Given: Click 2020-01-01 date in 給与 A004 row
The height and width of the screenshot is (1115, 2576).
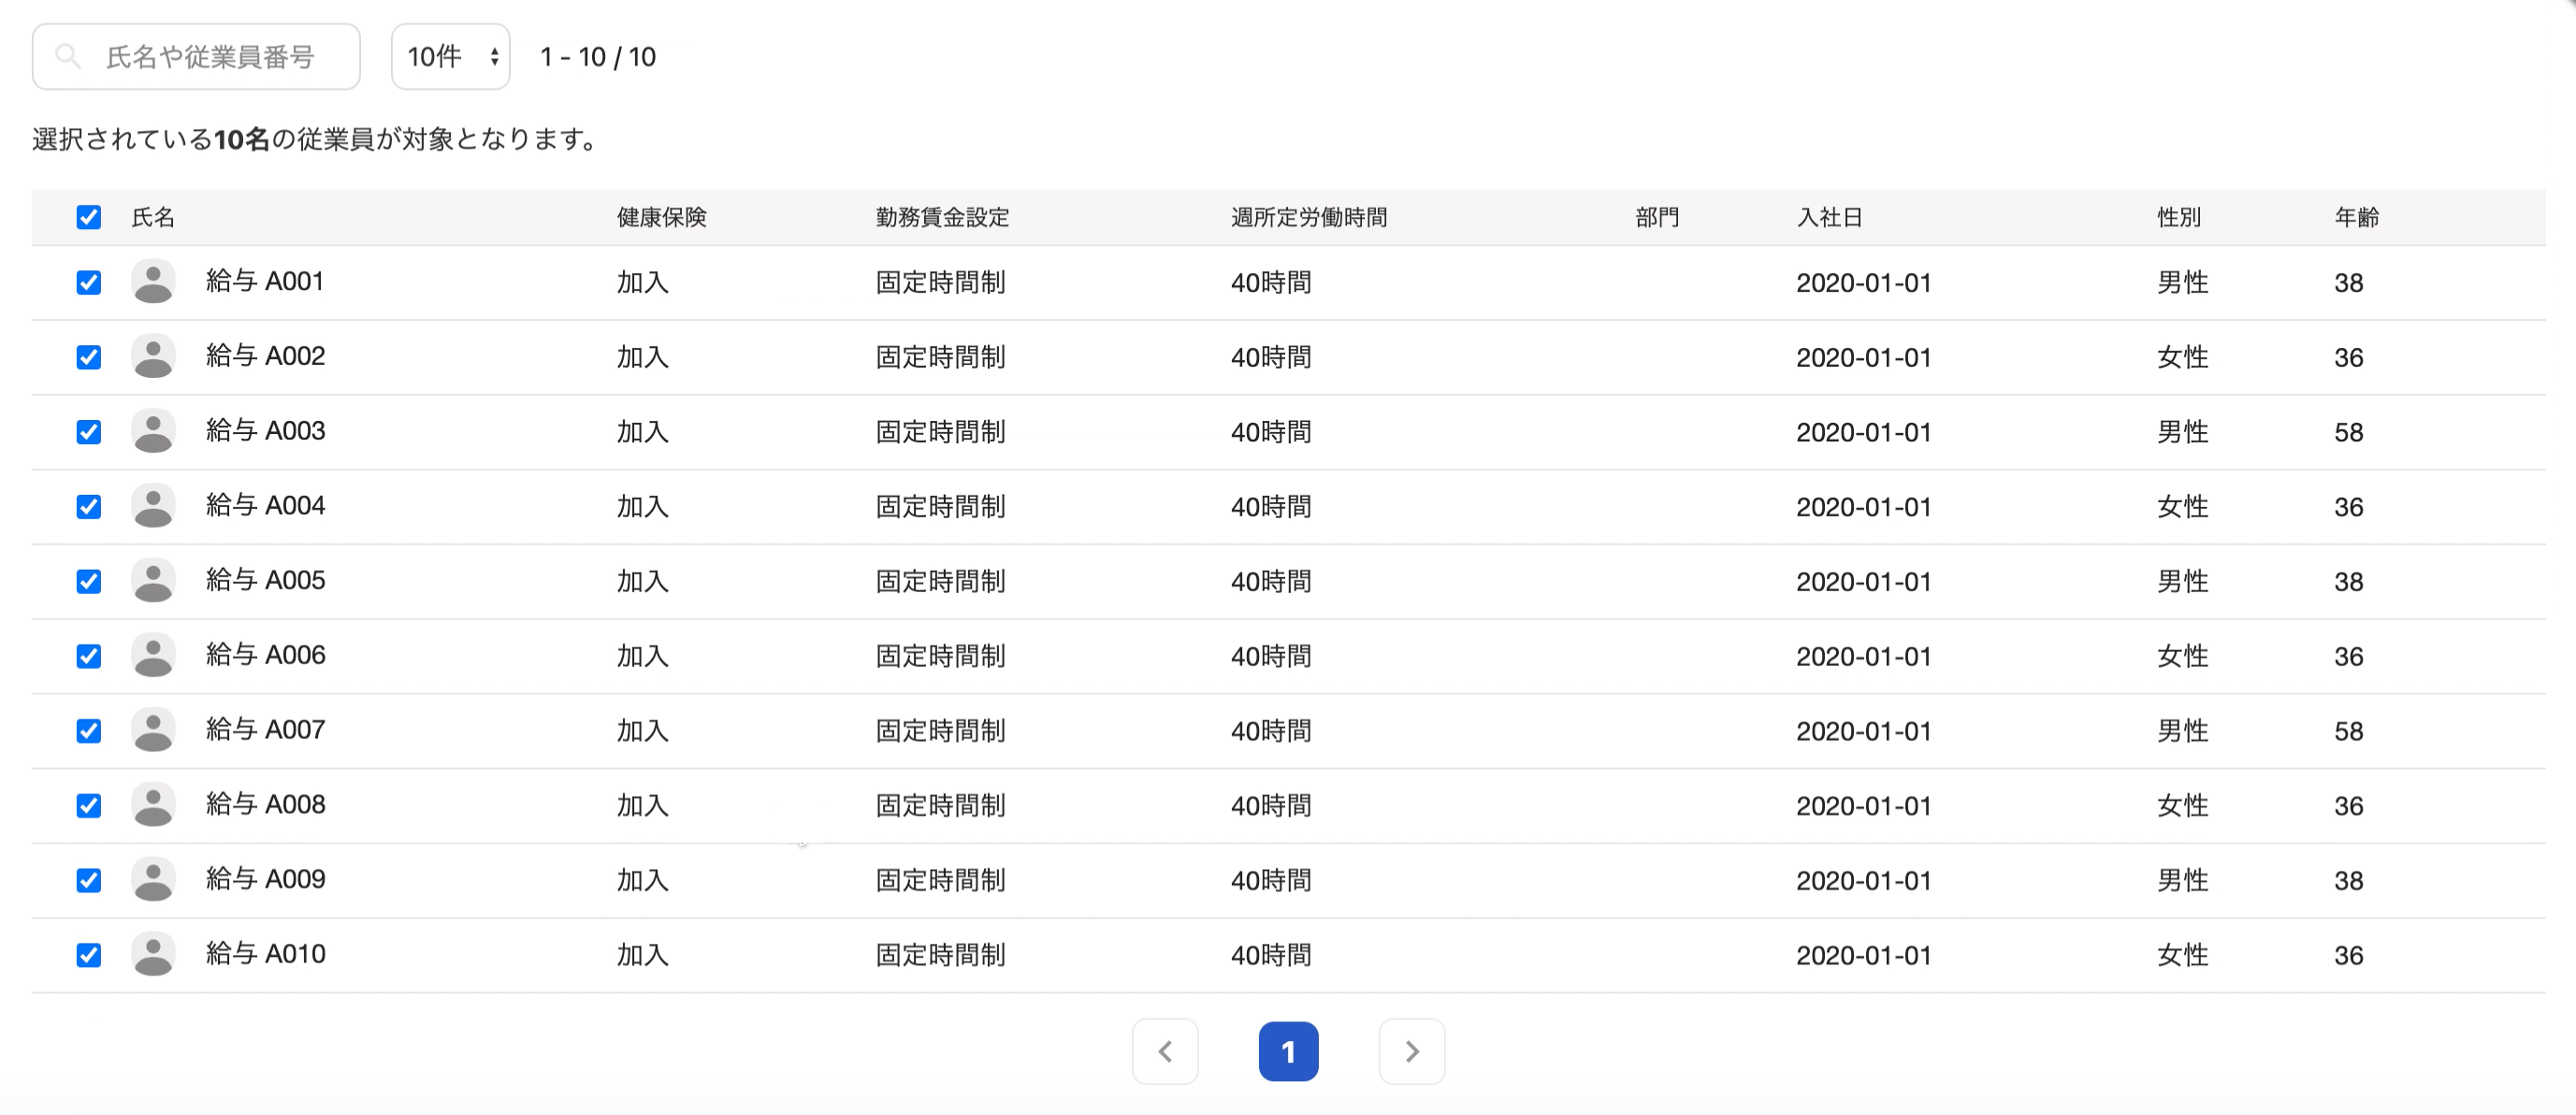Looking at the screenshot, I should tap(1864, 507).
